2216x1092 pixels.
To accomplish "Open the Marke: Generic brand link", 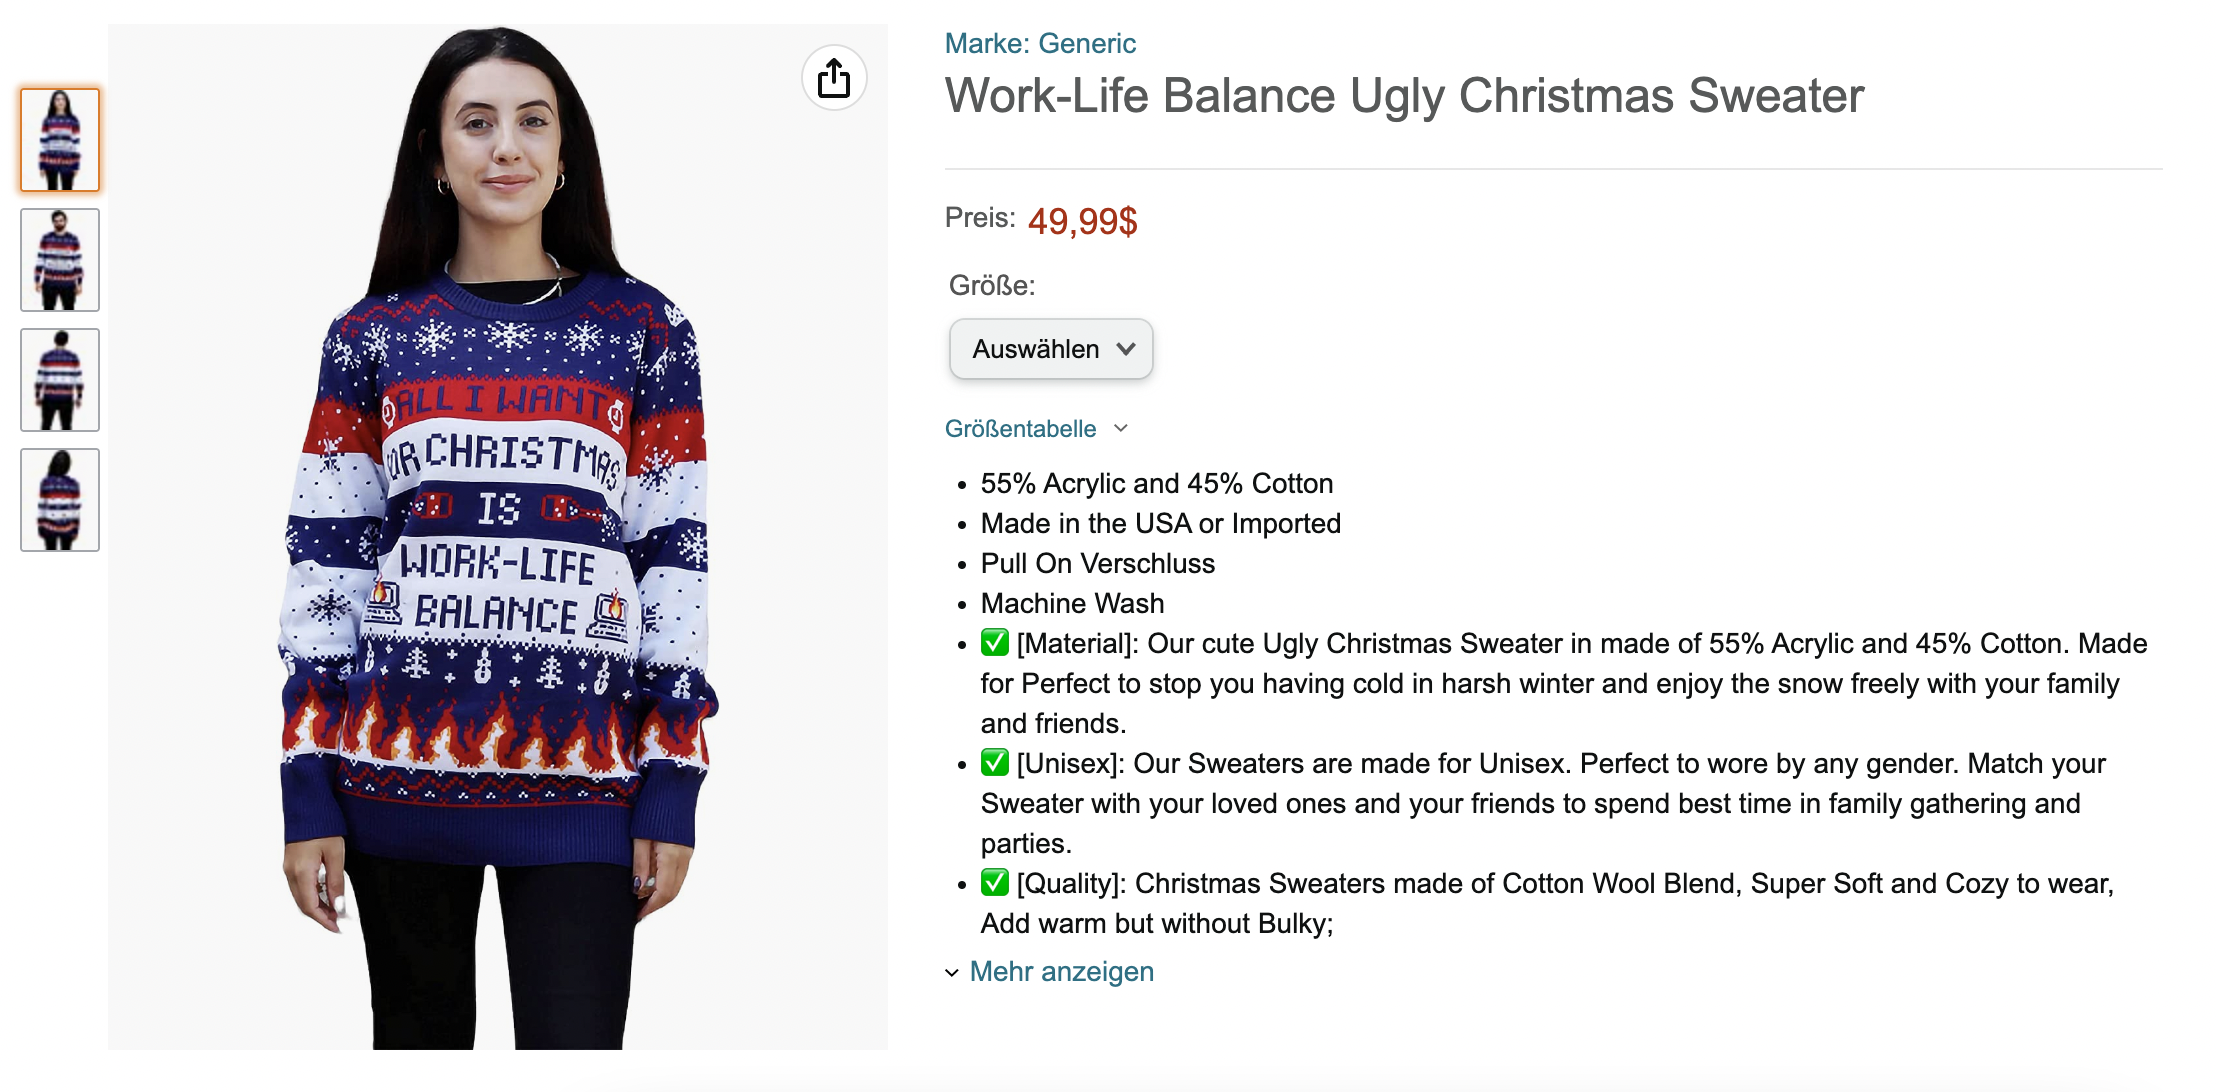I will [x=1040, y=43].
